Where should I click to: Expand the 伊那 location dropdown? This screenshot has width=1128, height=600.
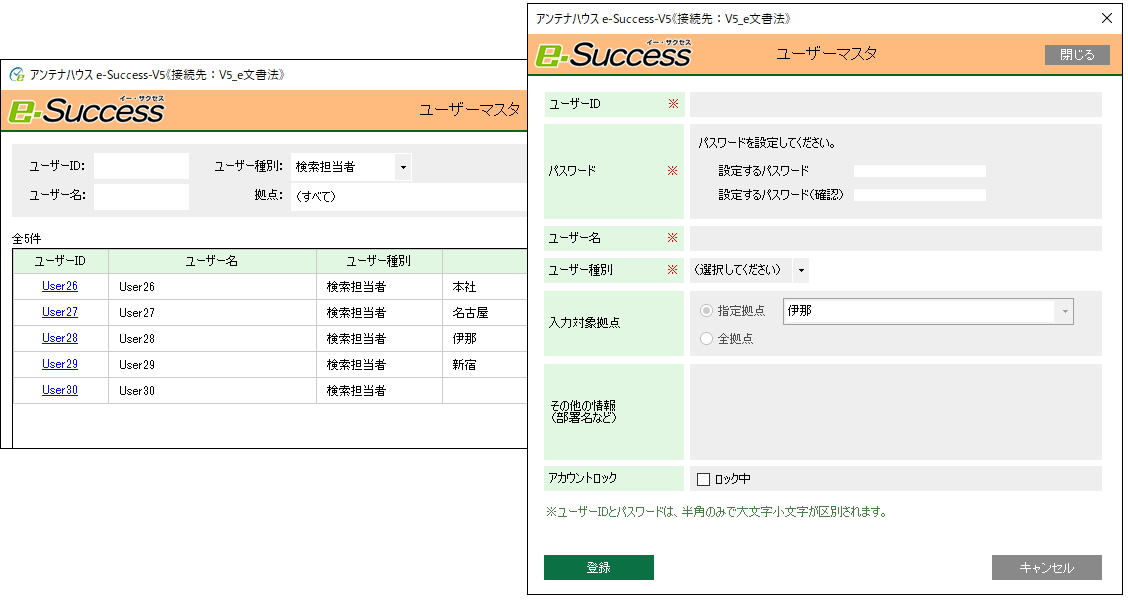click(x=1063, y=311)
